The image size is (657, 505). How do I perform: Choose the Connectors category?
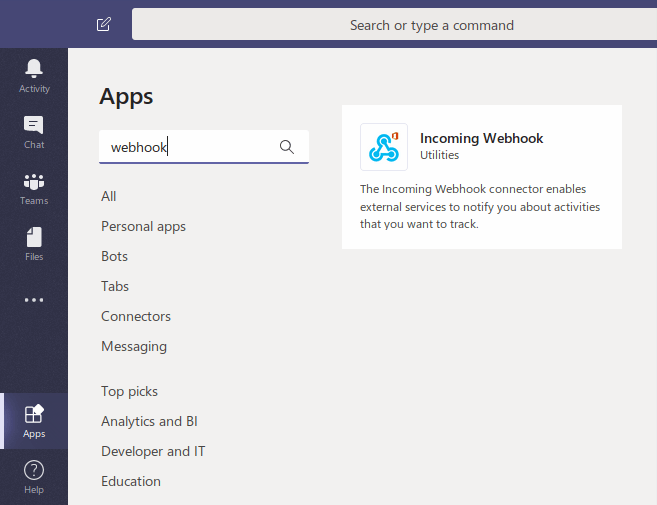[136, 316]
